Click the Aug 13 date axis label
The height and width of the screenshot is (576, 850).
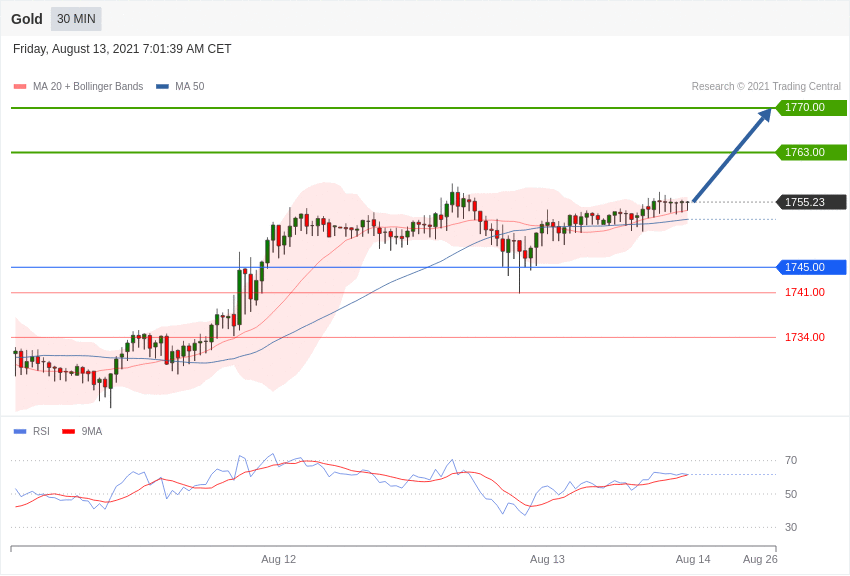coord(547,559)
